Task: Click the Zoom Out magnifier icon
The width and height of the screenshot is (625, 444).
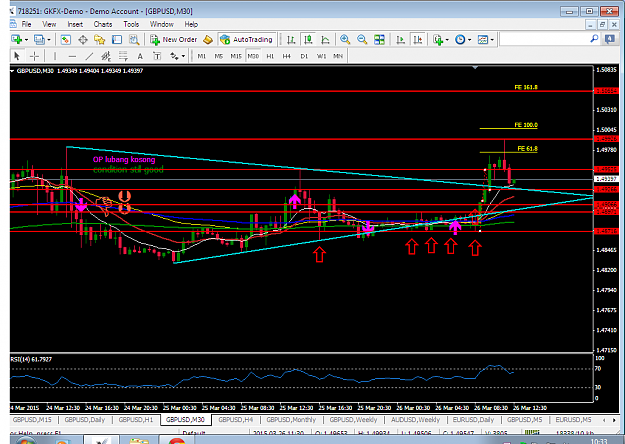Action: coord(362,39)
